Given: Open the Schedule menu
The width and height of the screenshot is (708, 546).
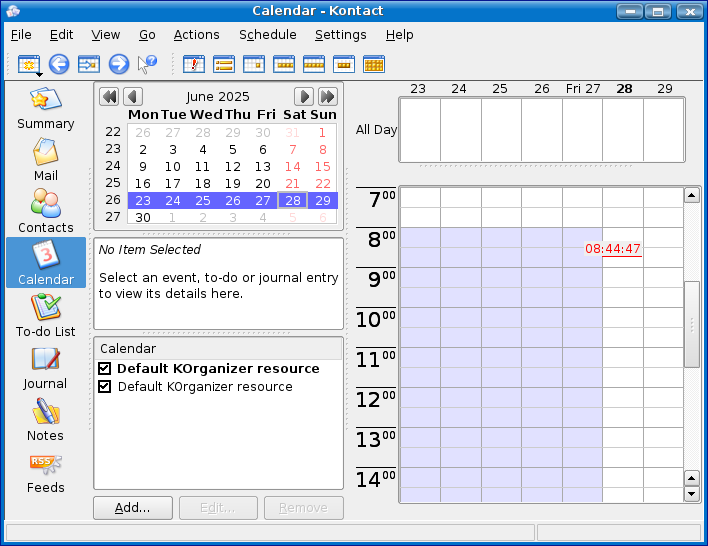Looking at the screenshot, I should click(267, 35).
